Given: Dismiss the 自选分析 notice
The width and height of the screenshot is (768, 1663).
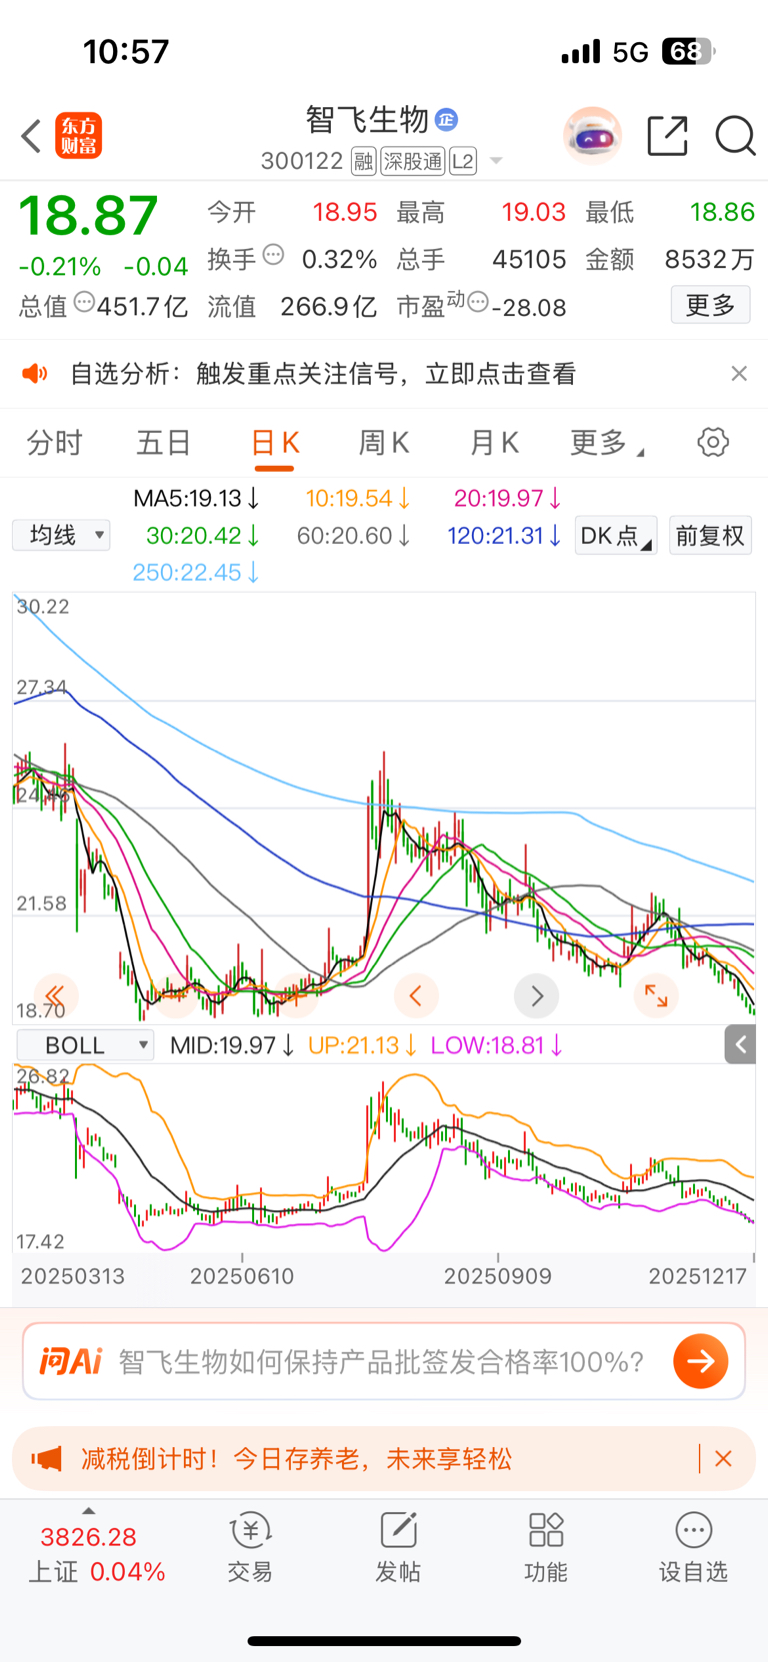Looking at the screenshot, I should pos(739,373).
